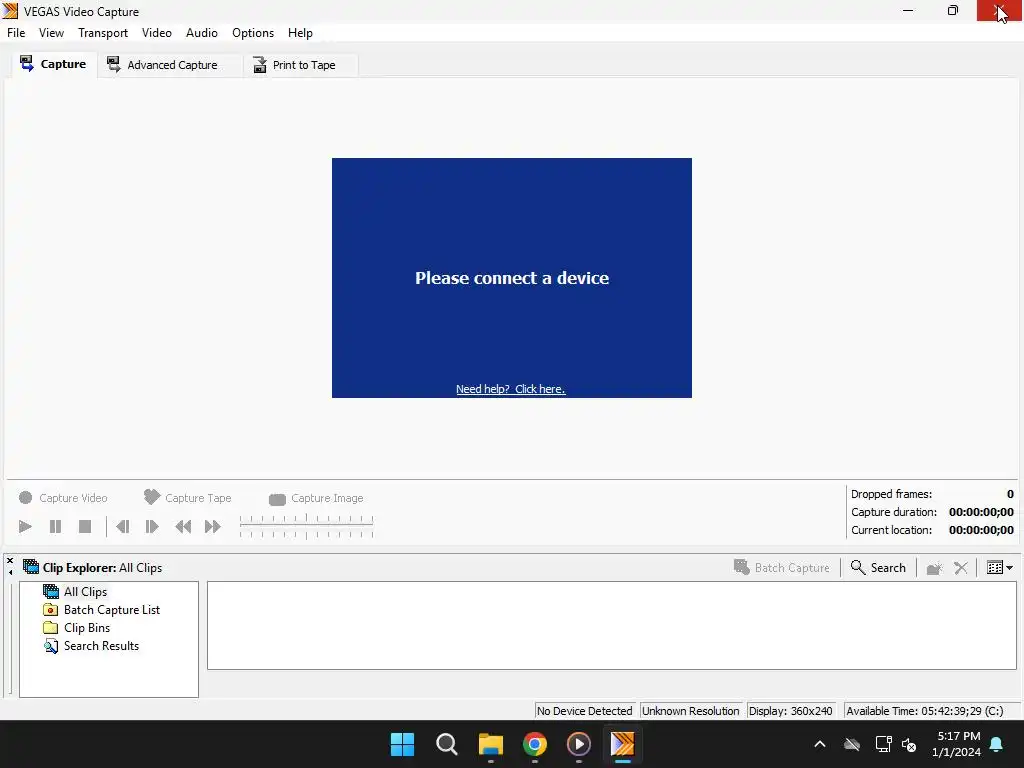Click the VEGAS taskbar icon

[x=622, y=744]
